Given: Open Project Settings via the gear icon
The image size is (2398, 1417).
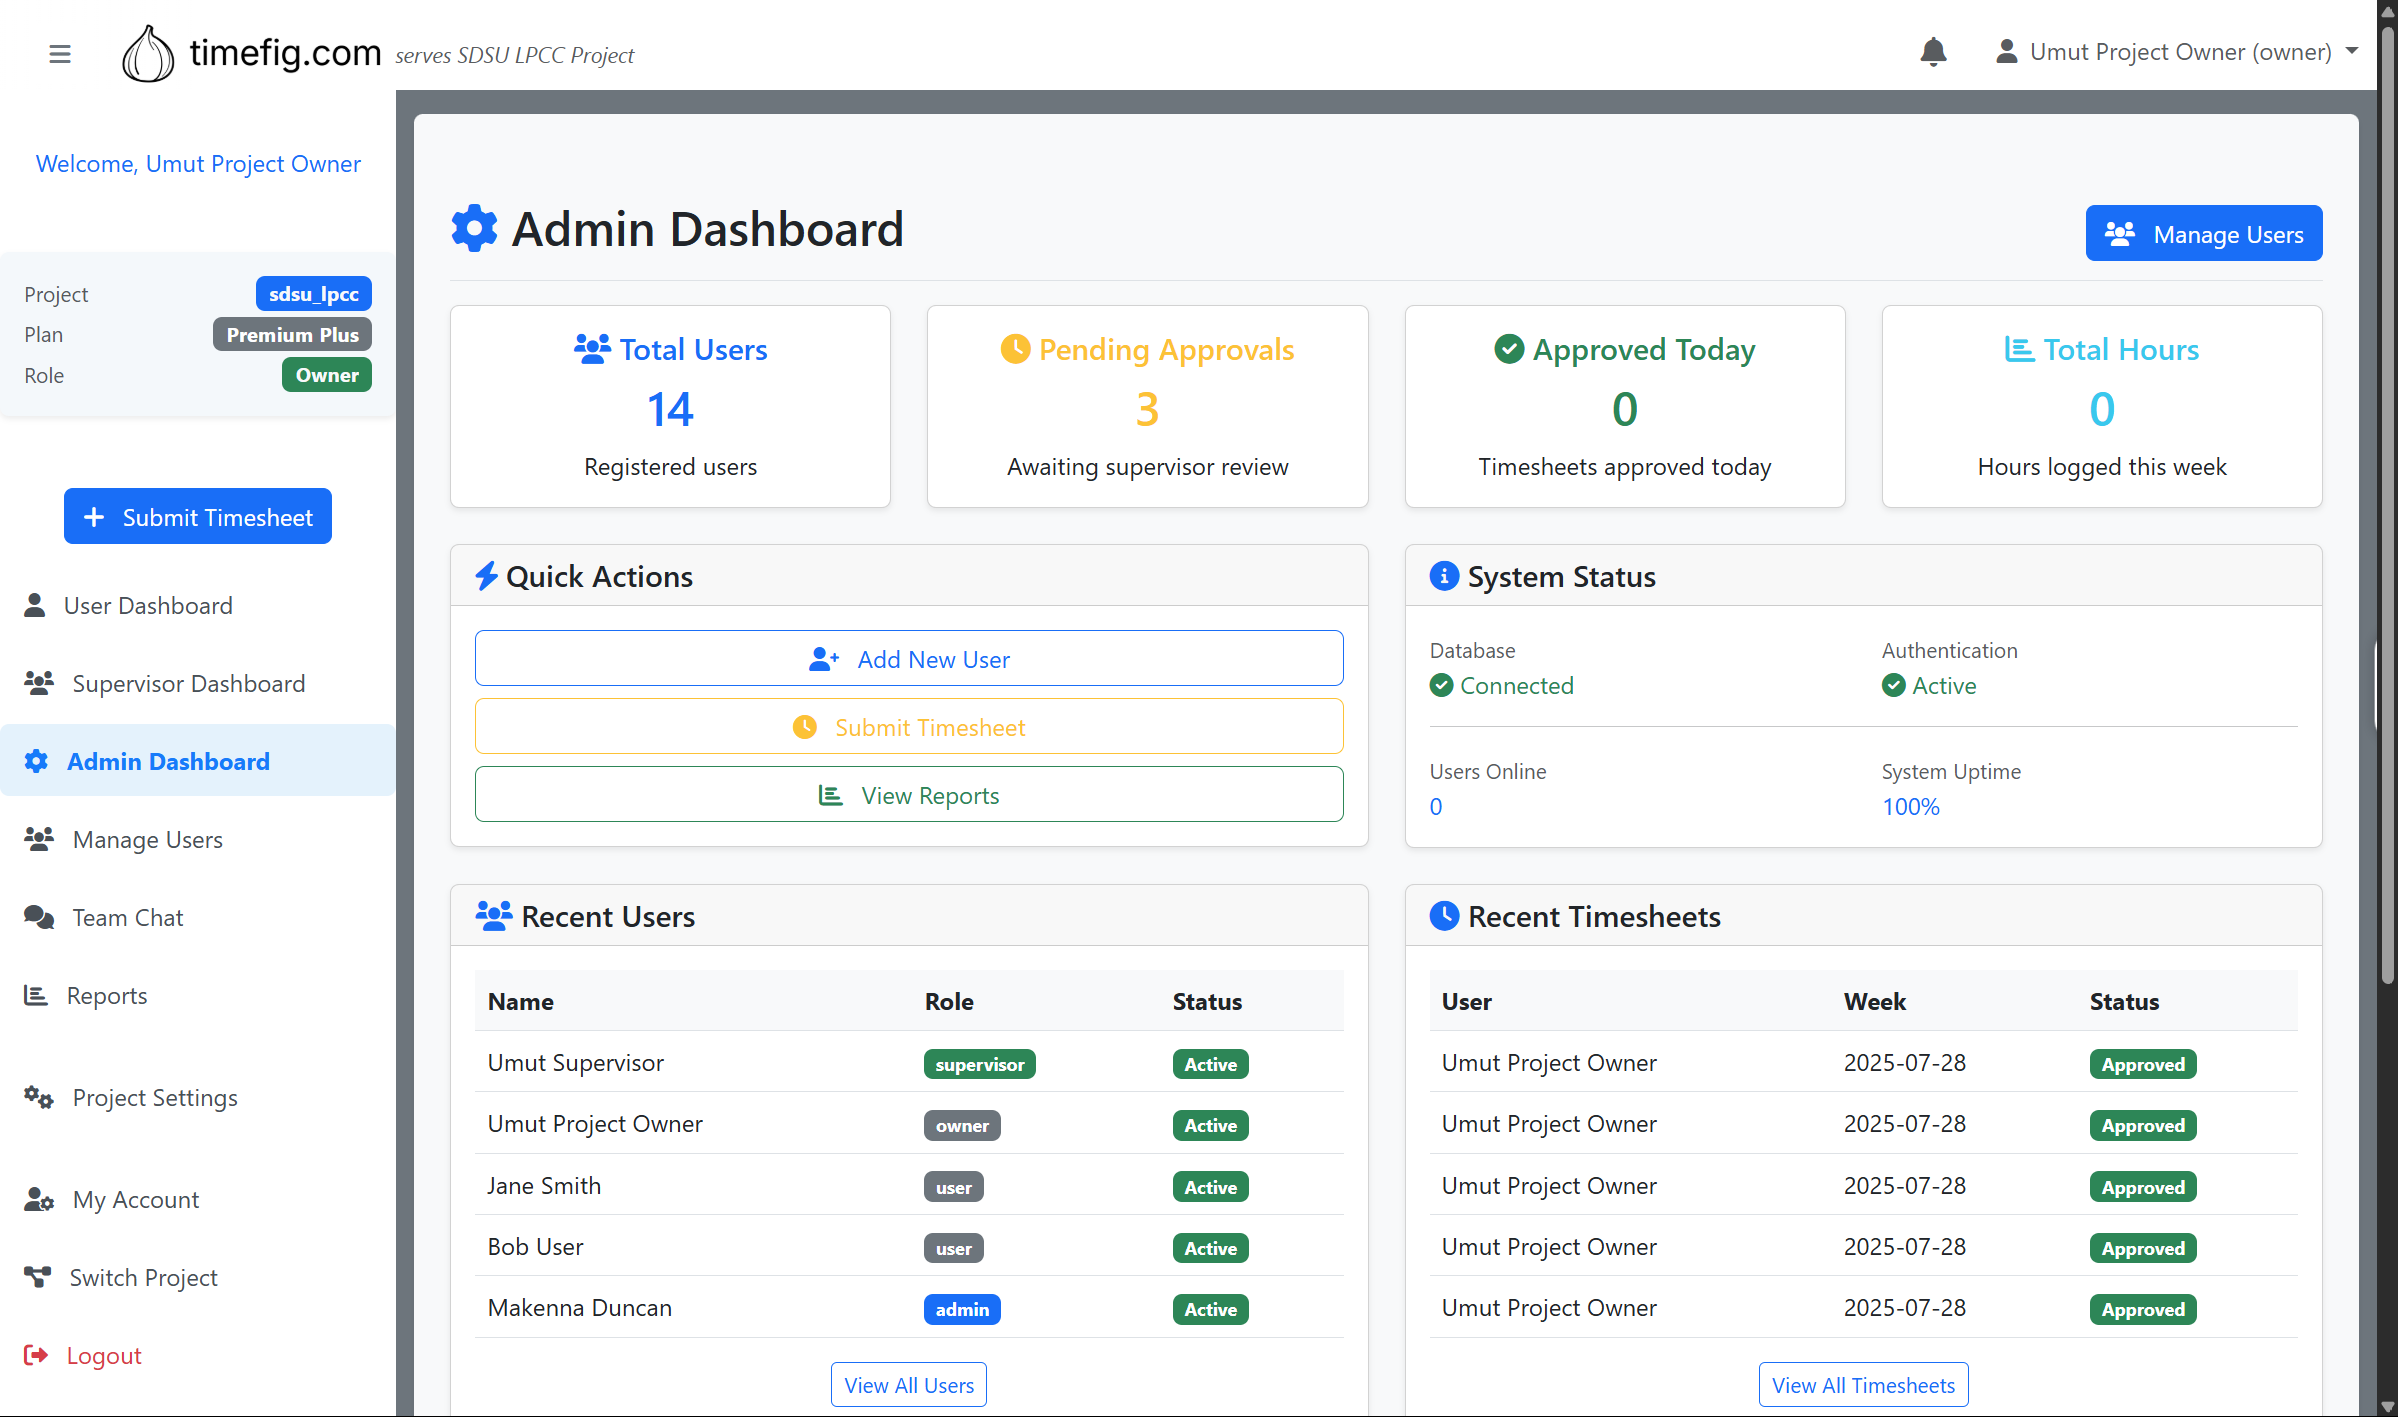Looking at the screenshot, I should coord(38,1097).
